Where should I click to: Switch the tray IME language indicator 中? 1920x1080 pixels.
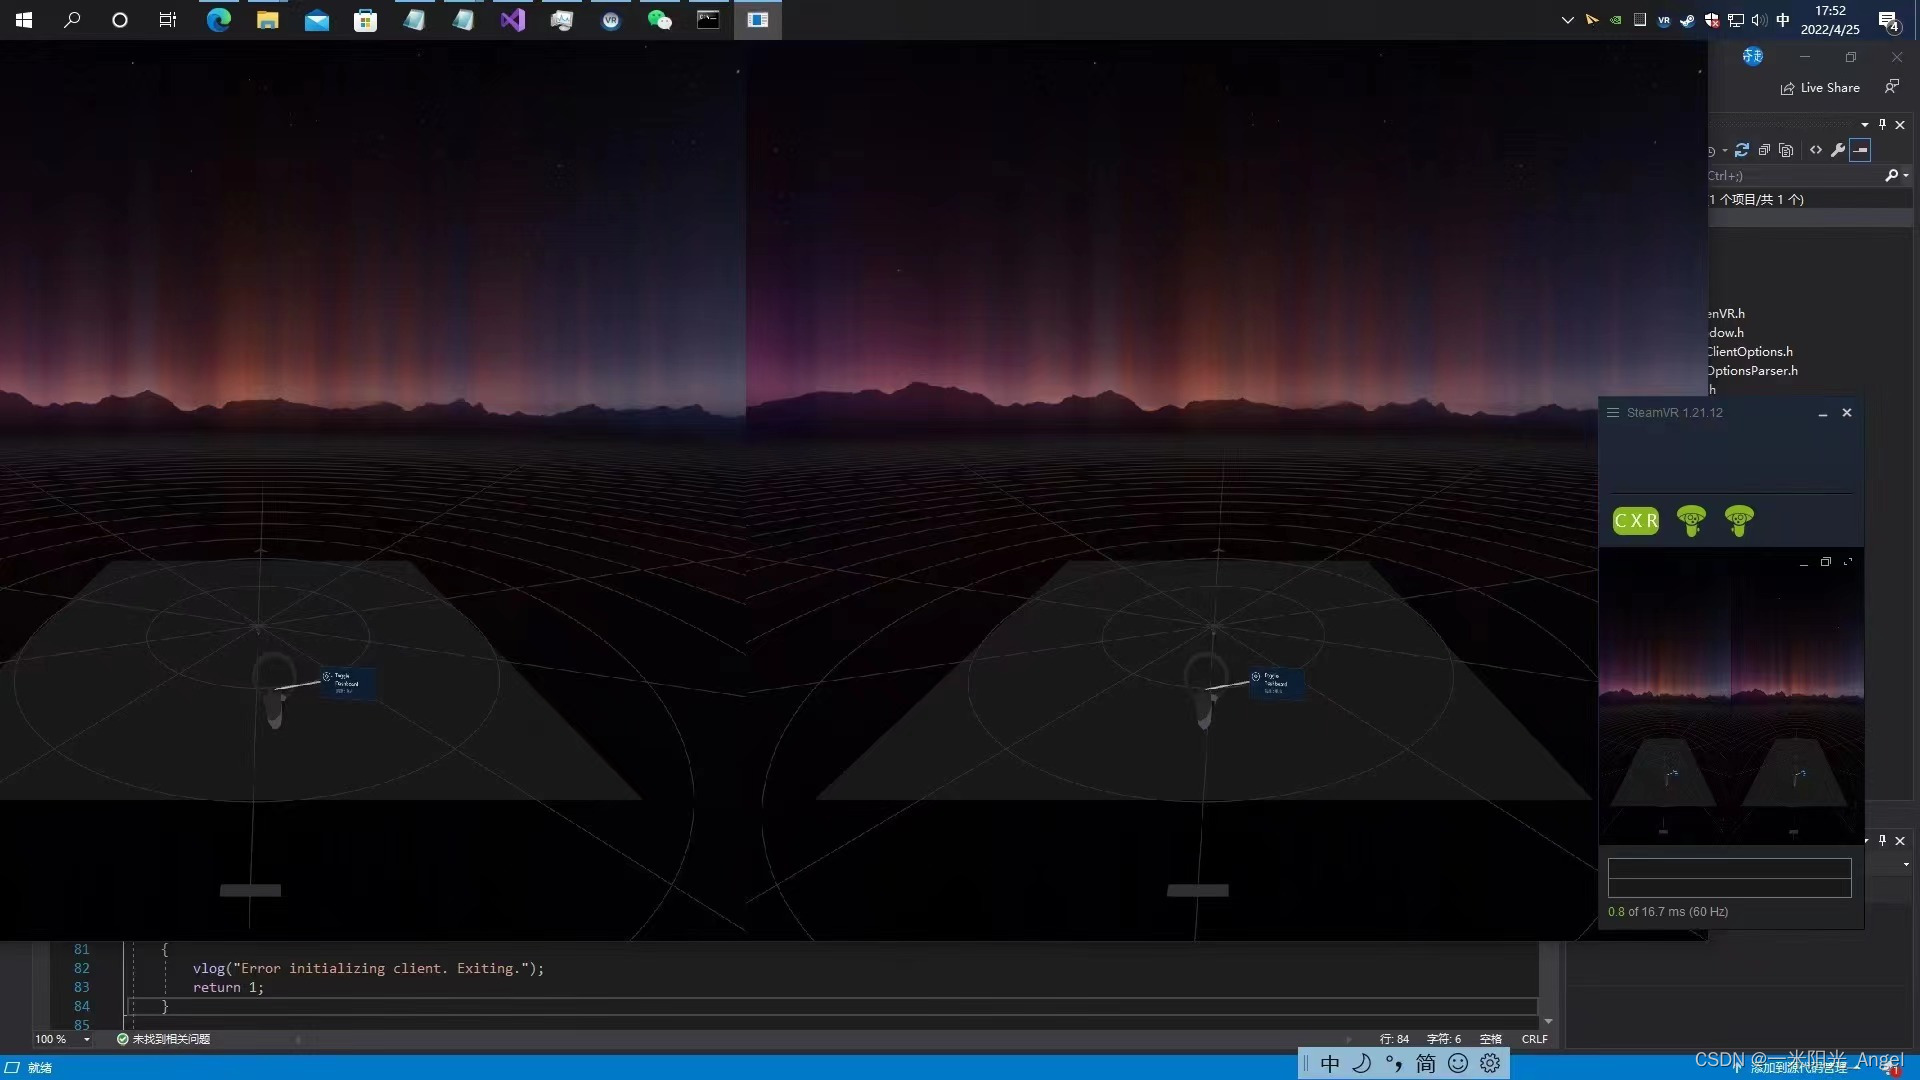(x=1783, y=20)
